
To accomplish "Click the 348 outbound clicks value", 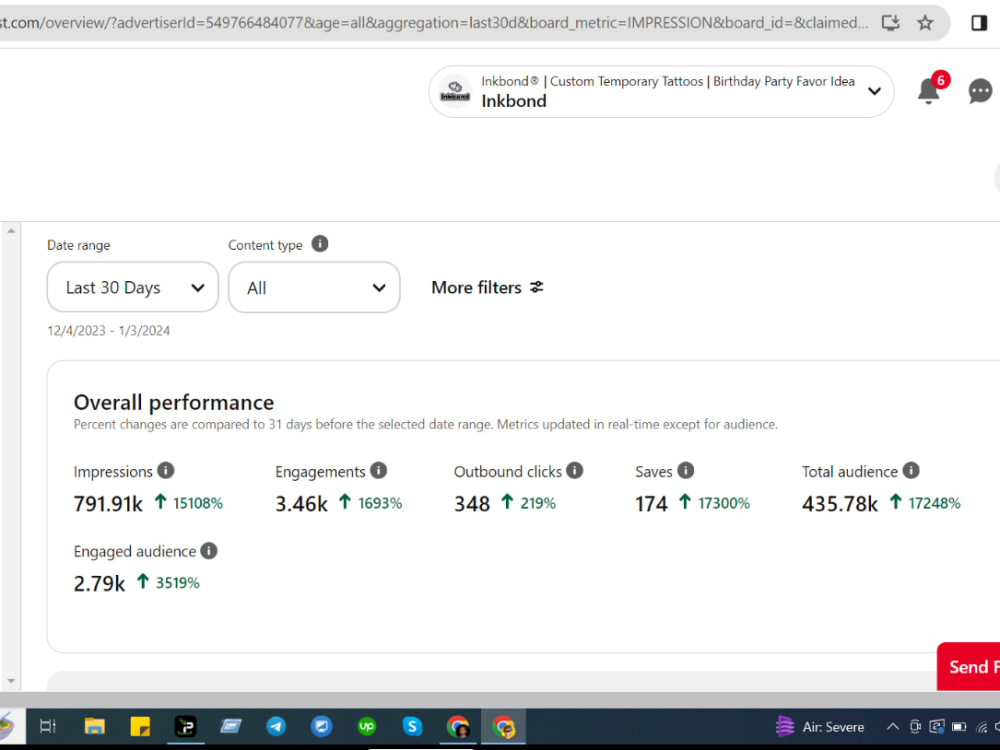I will click(472, 504).
